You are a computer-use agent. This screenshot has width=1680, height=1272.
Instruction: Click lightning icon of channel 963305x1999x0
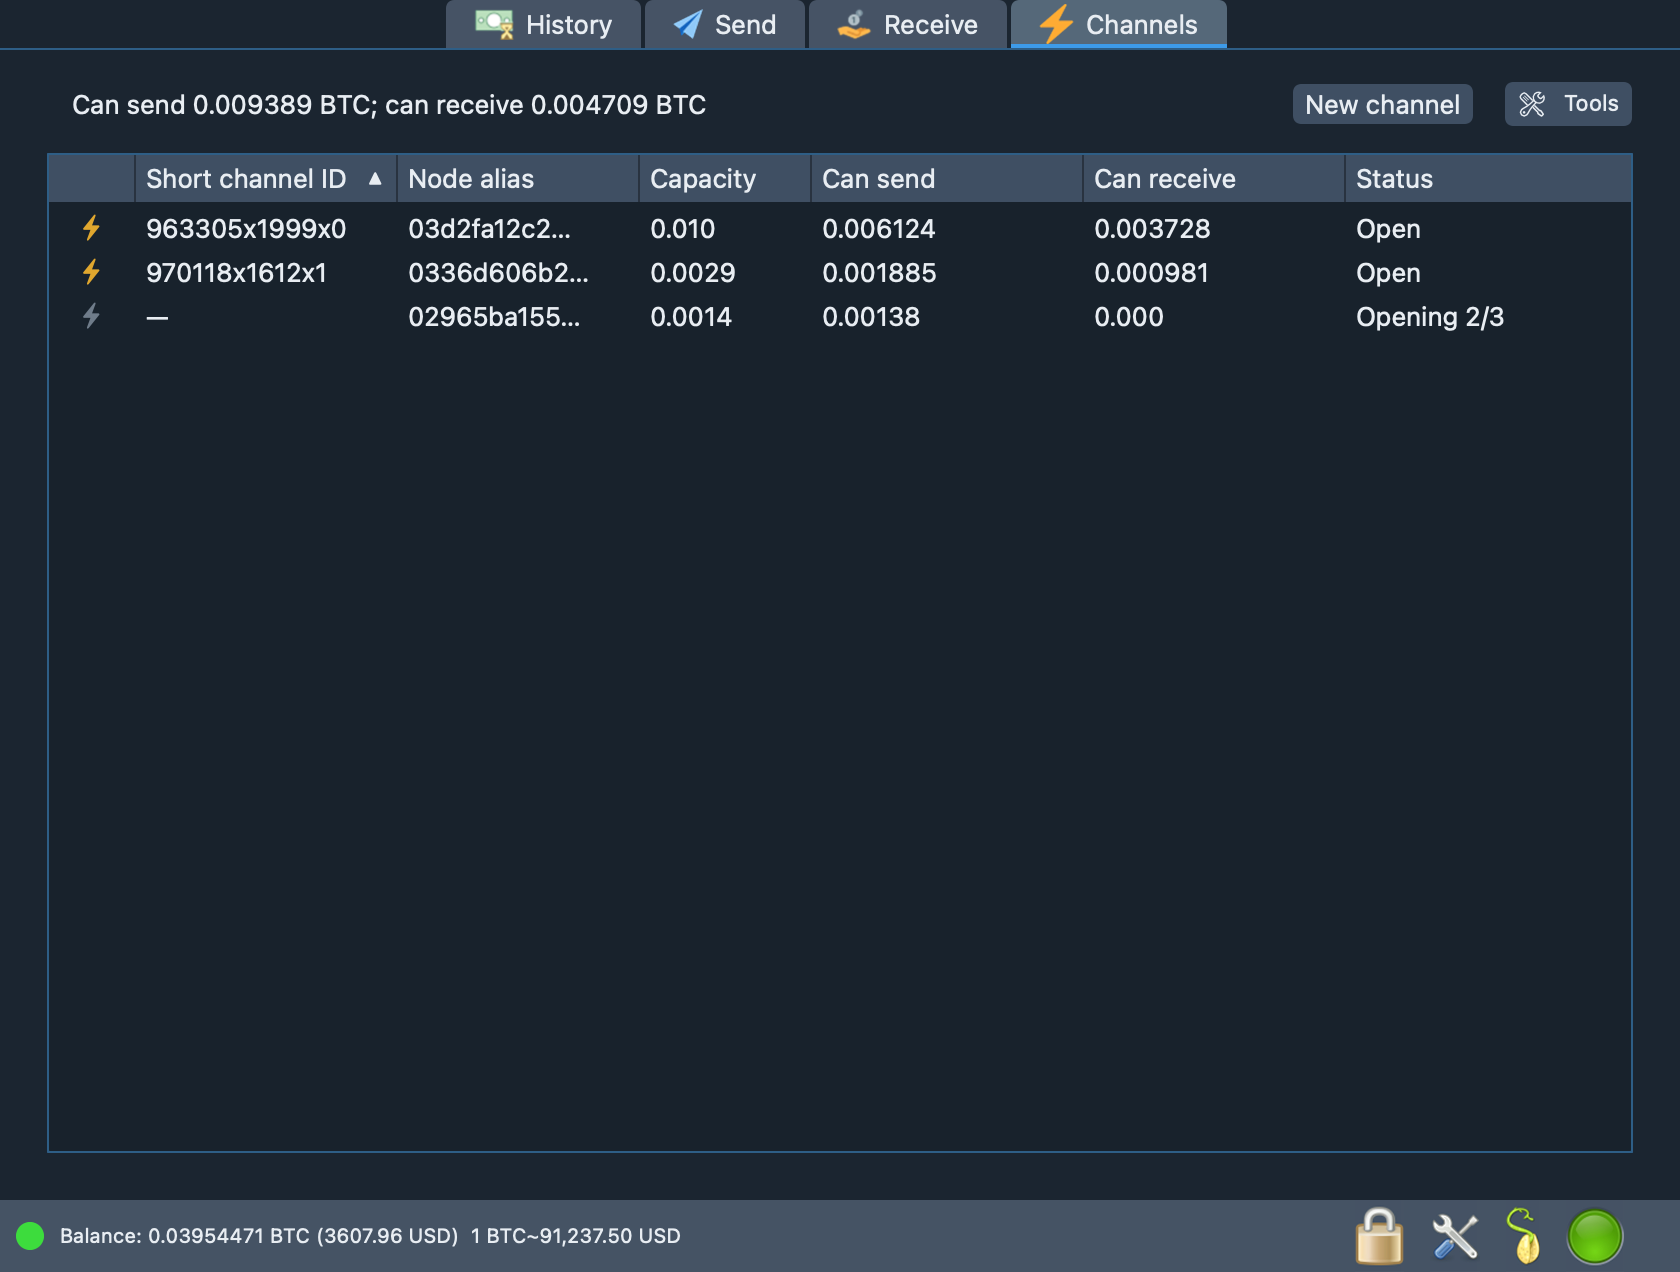click(x=91, y=228)
